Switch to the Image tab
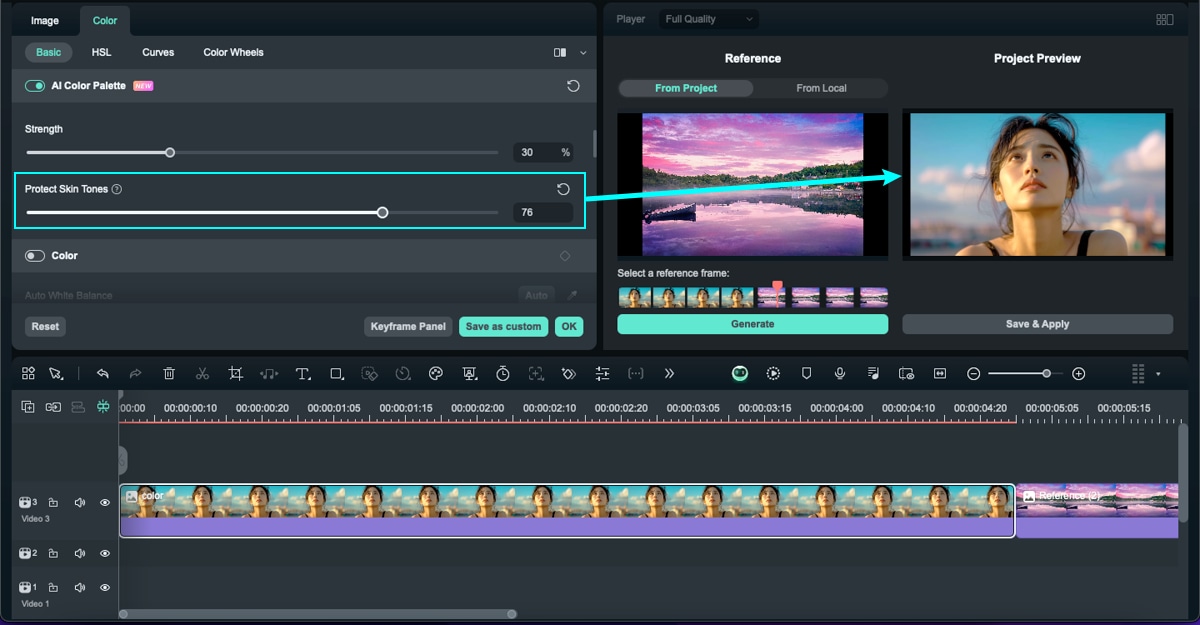Viewport: 1200px width, 625px height. [x=45, y=20]
